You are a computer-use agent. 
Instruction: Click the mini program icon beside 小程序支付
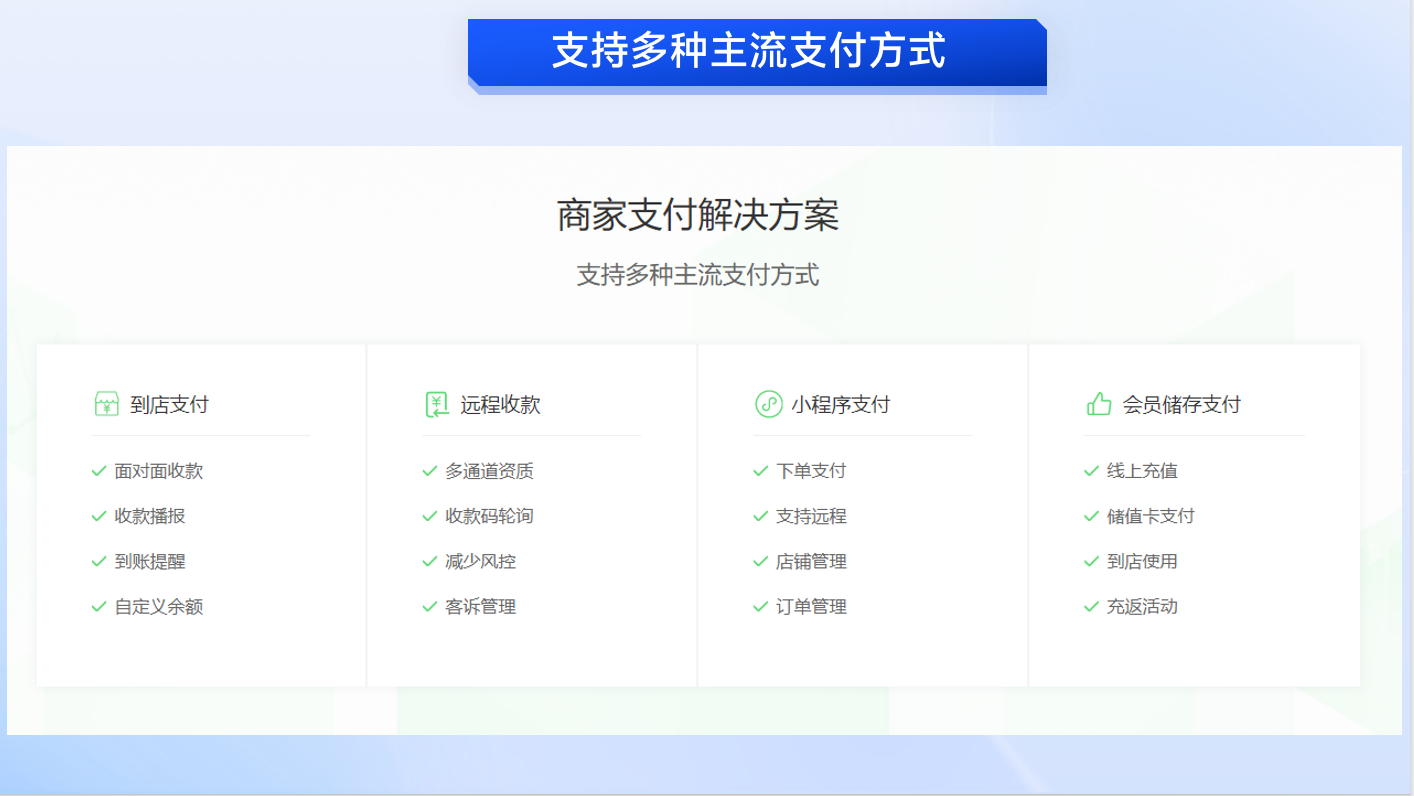768,404
